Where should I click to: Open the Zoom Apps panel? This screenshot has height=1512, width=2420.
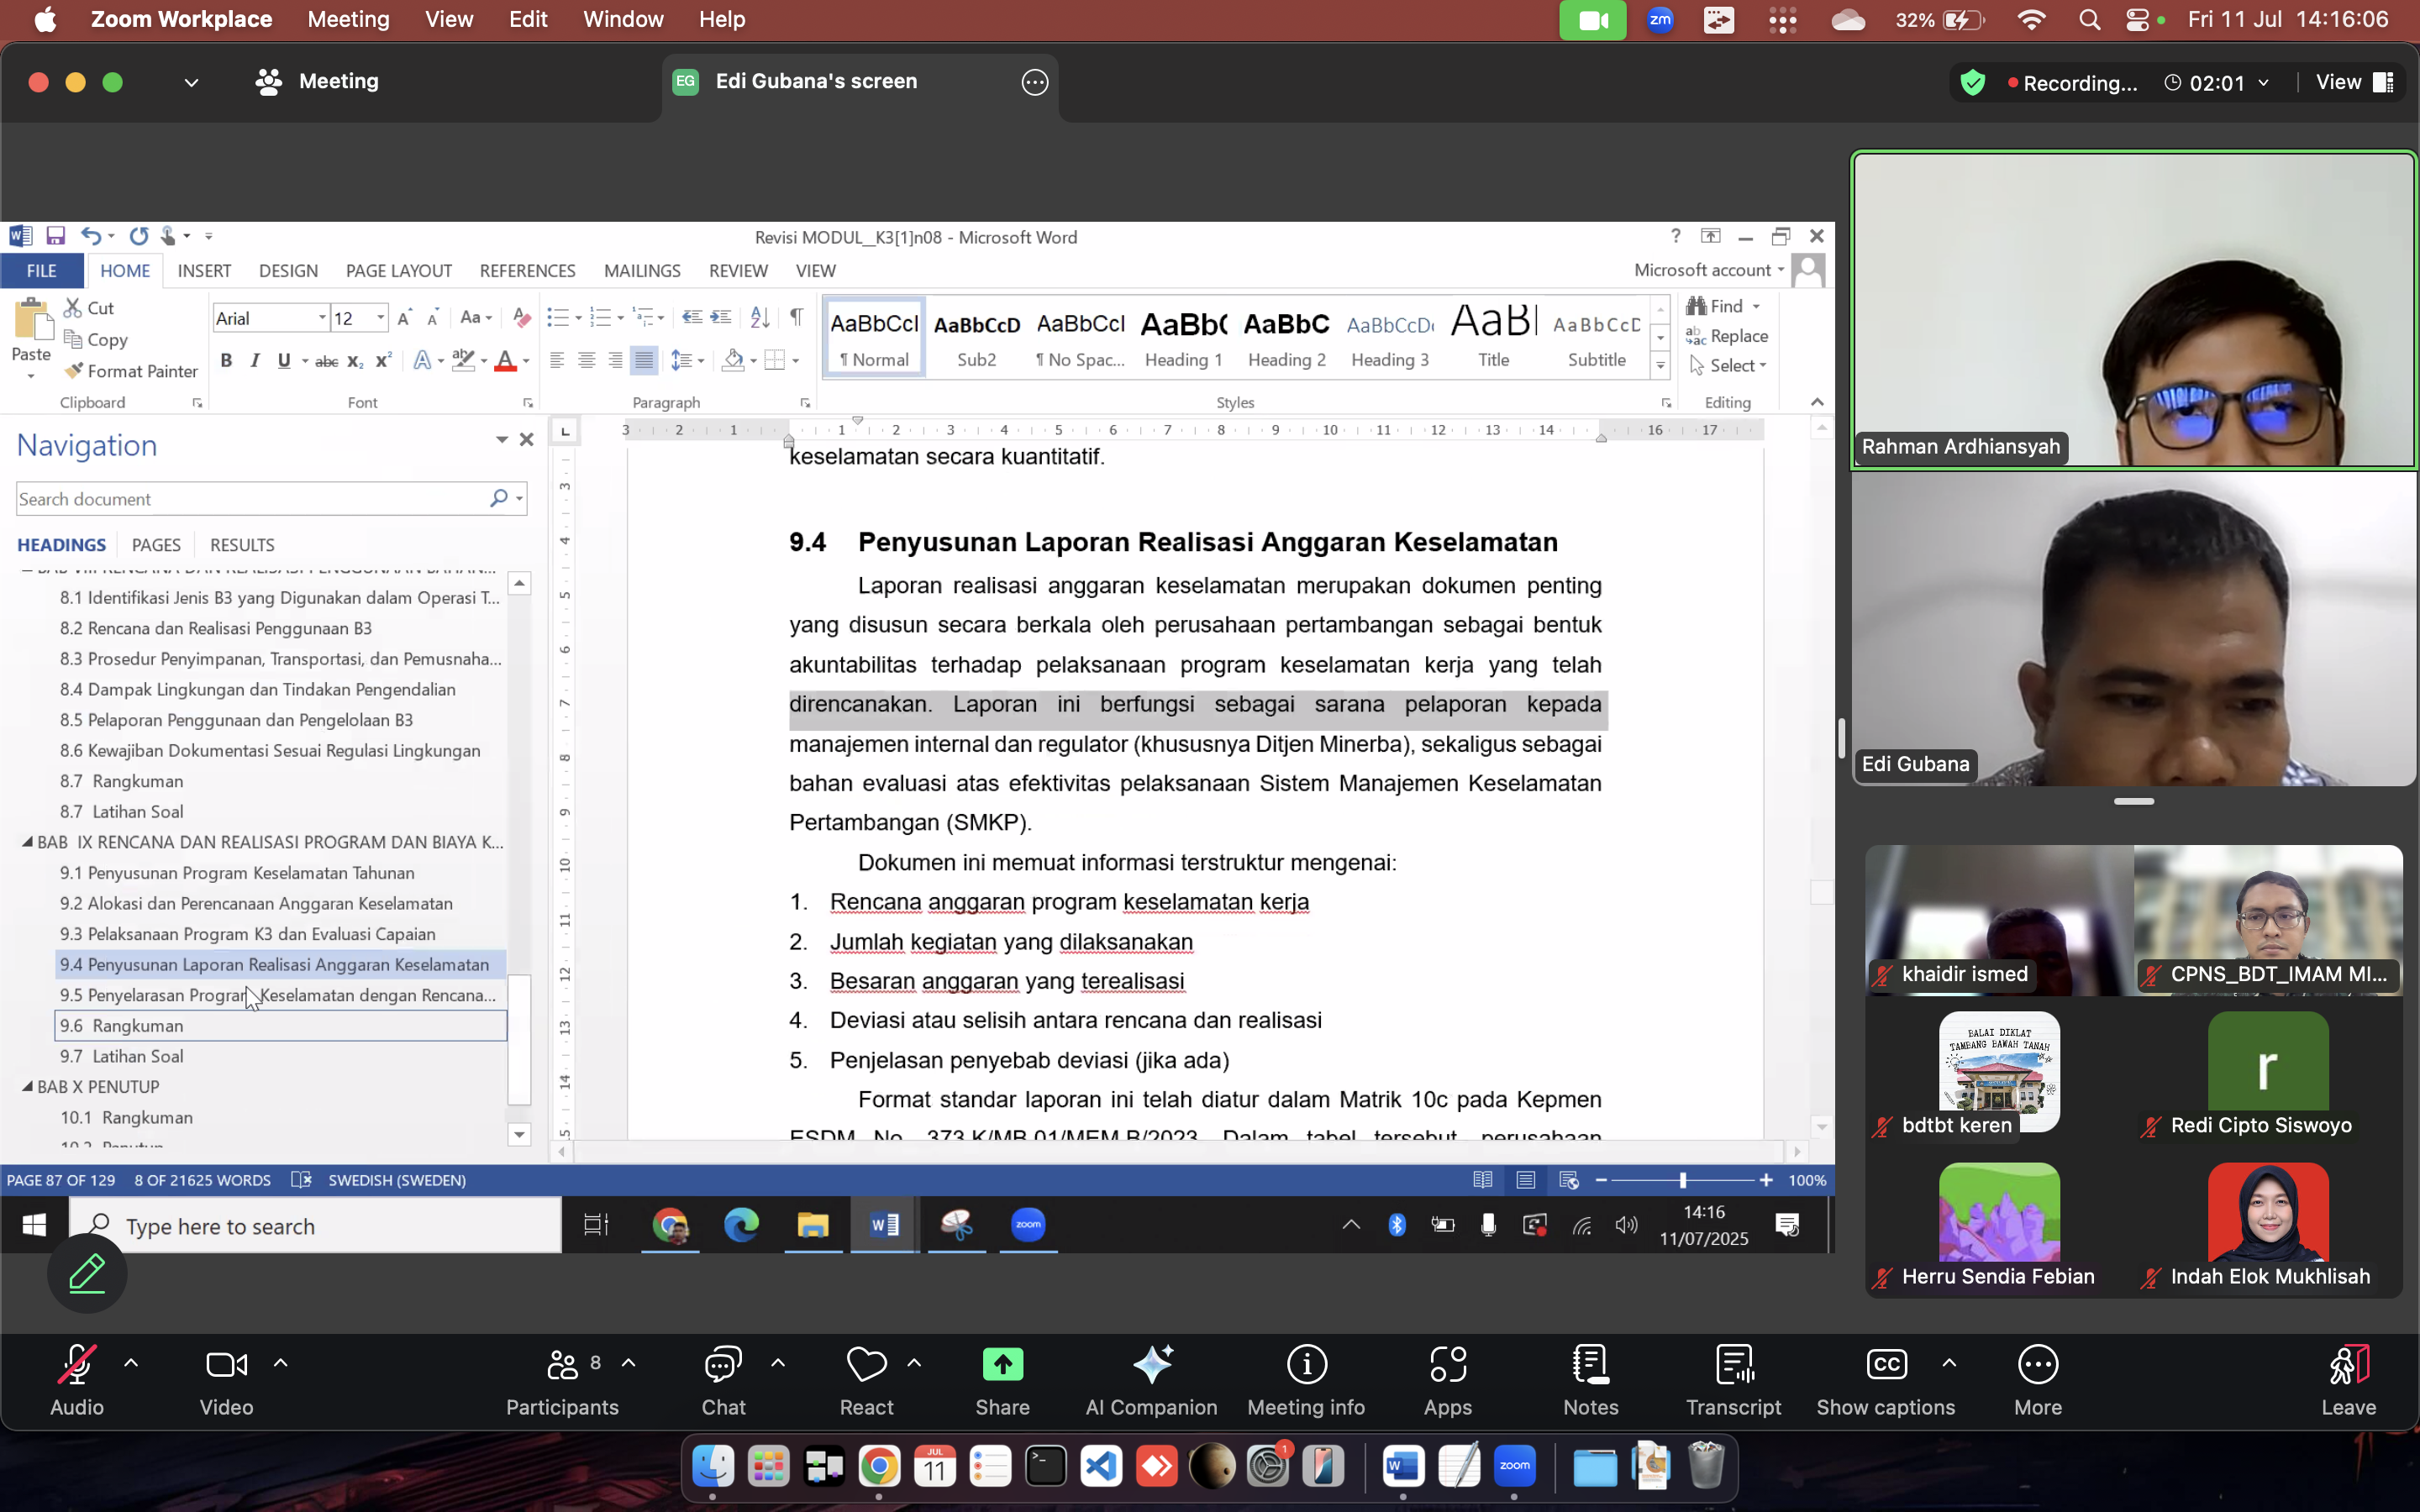coord(1447,1380)
